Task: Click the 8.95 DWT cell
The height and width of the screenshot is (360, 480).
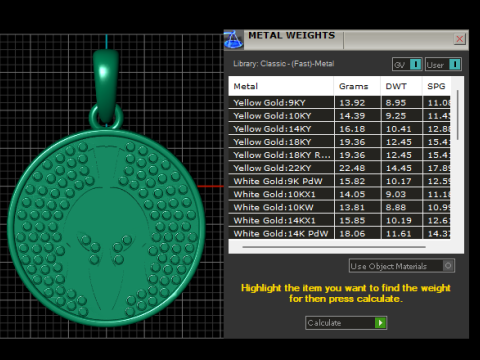Action: (x=401, y=103)
